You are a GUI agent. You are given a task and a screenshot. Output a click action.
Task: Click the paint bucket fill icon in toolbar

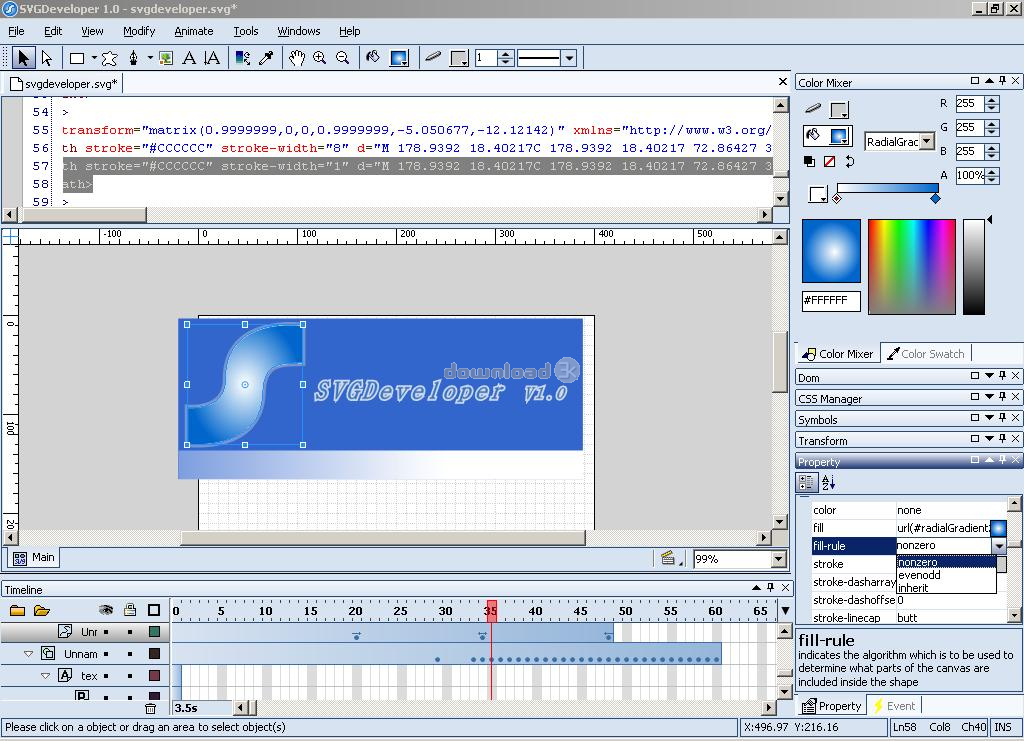[x=373, y=57]
